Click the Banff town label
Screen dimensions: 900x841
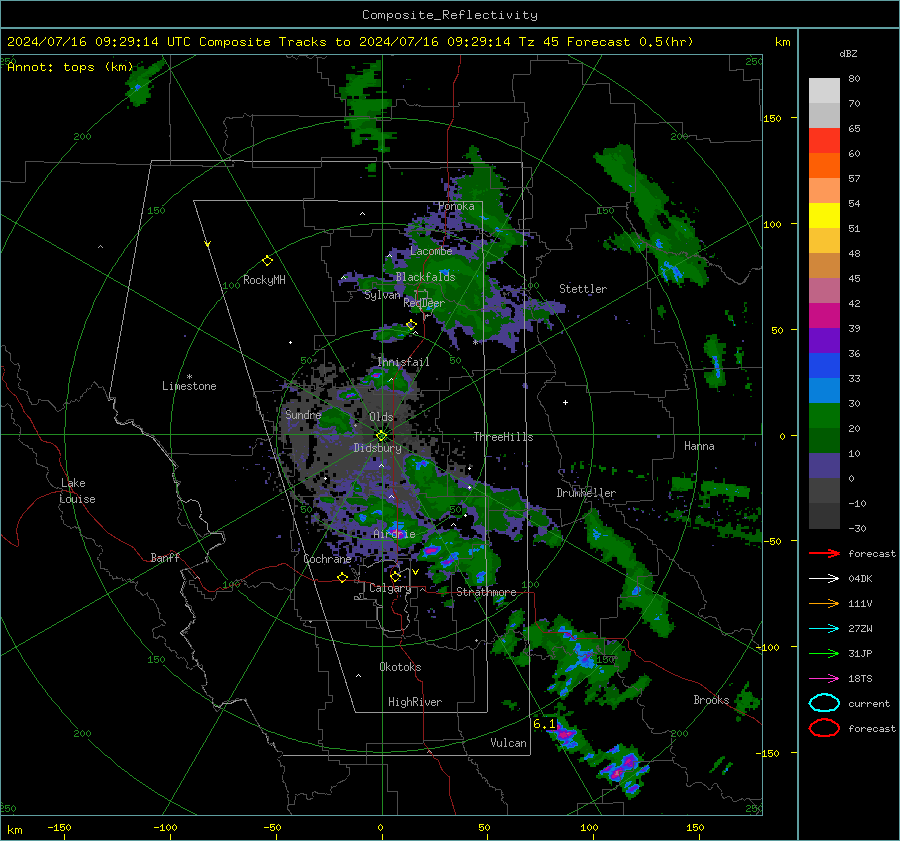click(x=165, y=557)
